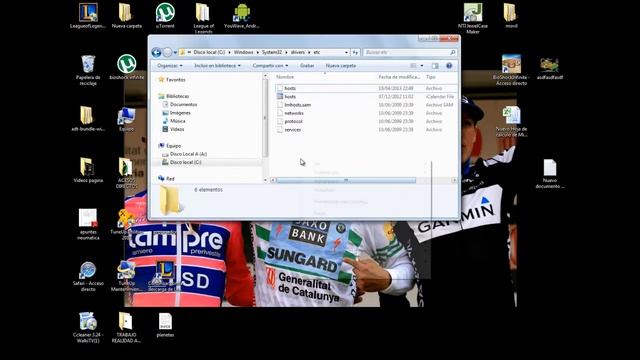Click Disco local (C:) in address breadcrumb
The height and width of the screenshot is (360, 640).
(209, 52)
